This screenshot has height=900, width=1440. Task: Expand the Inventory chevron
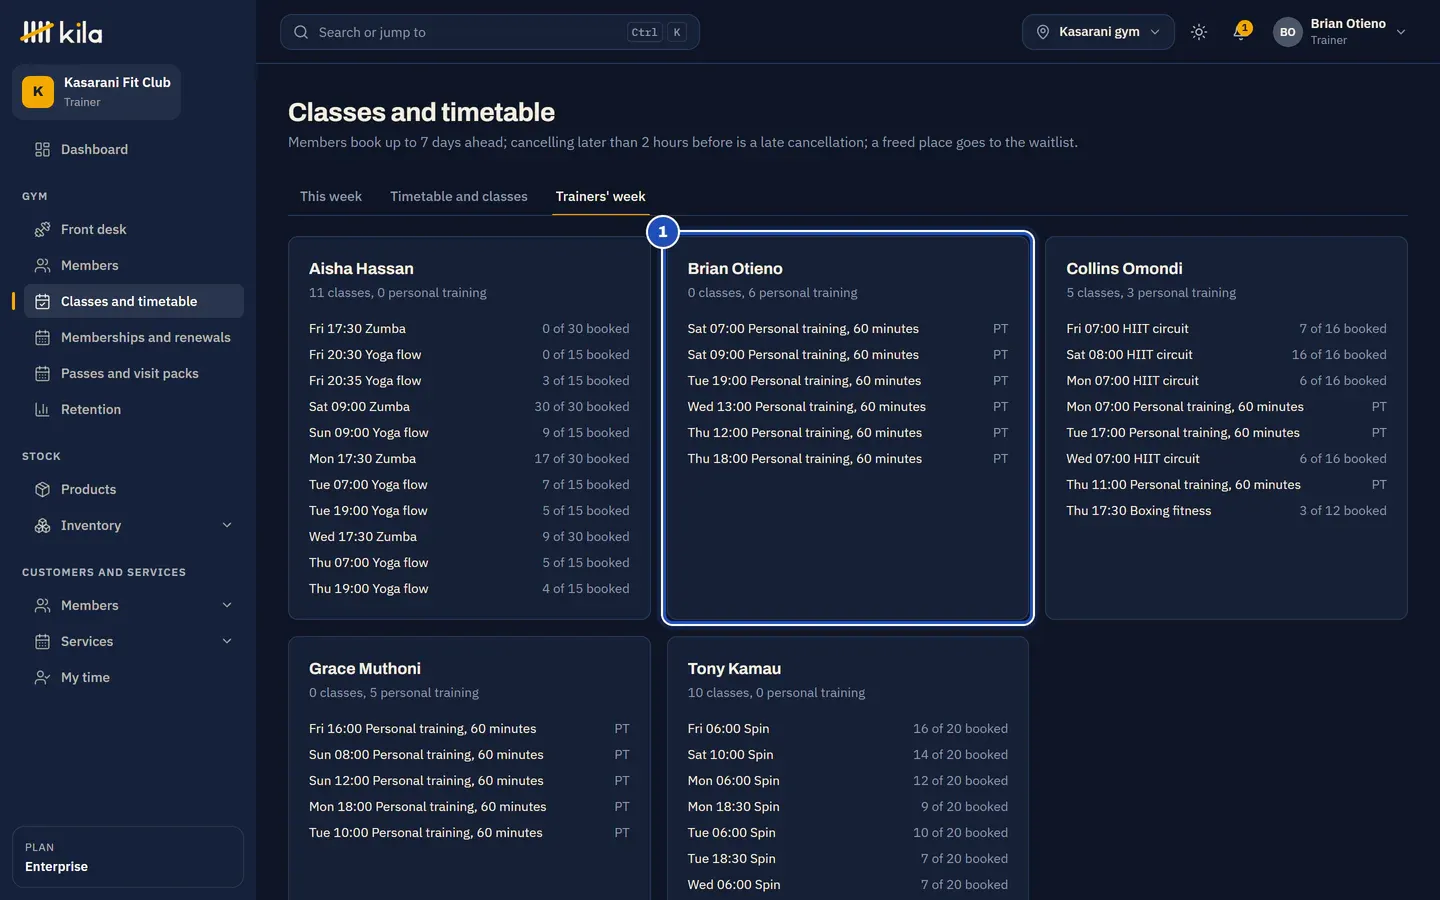[227, 525]
